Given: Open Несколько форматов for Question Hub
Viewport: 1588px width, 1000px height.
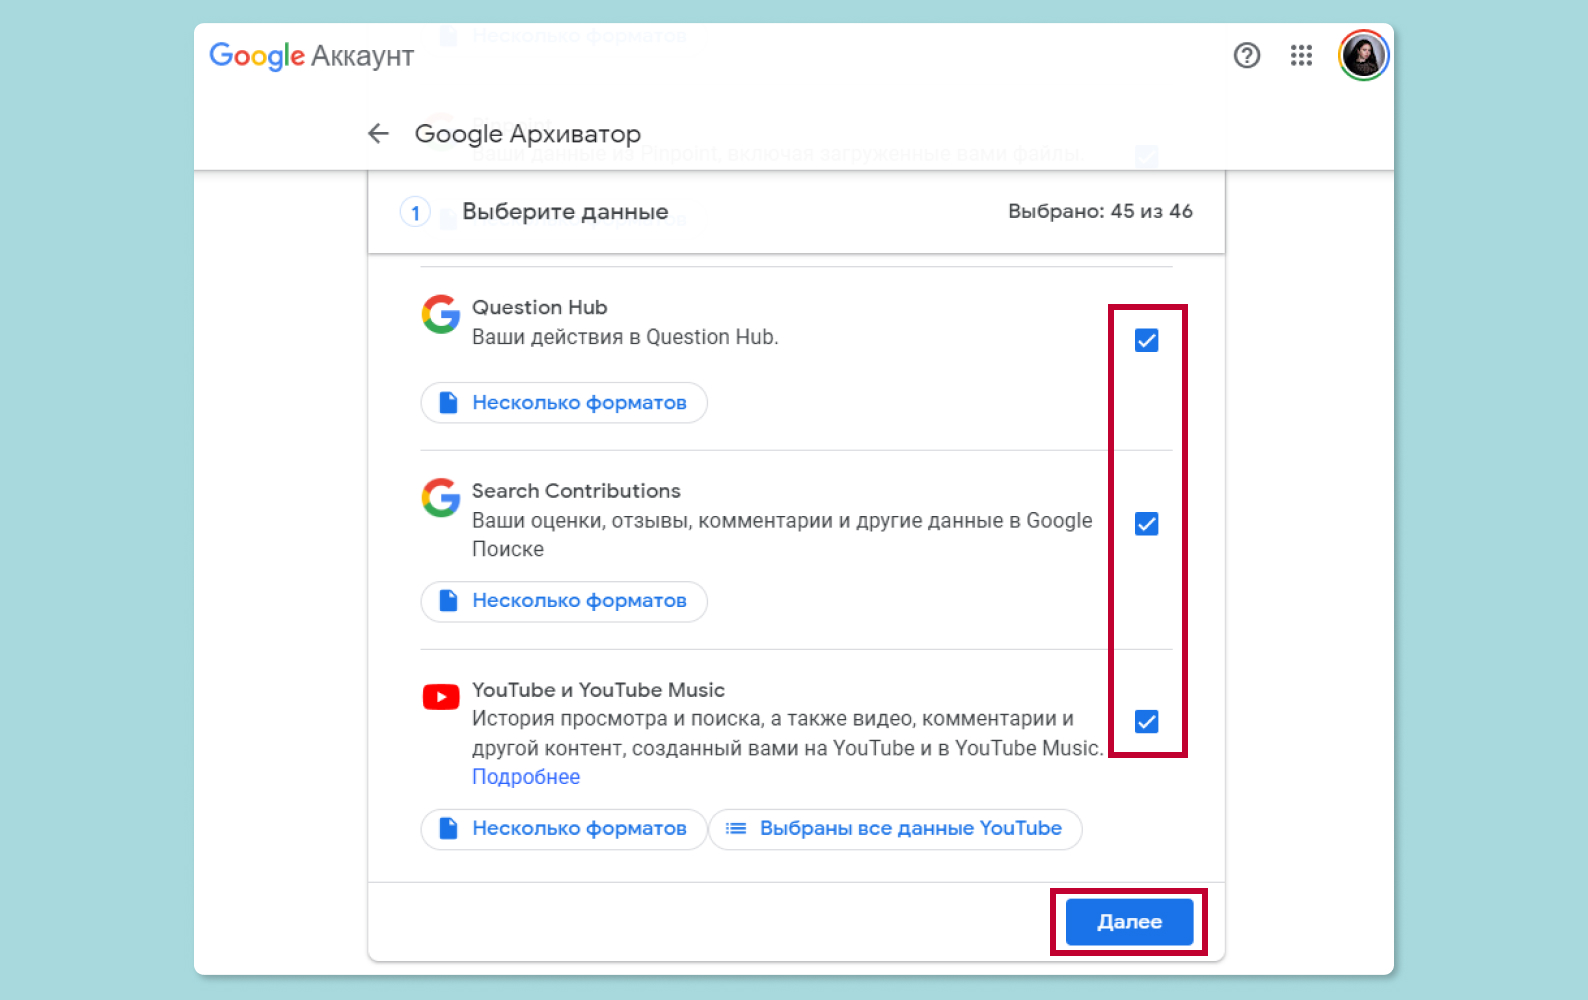Looking at the screenshot, I should [564, 402].
